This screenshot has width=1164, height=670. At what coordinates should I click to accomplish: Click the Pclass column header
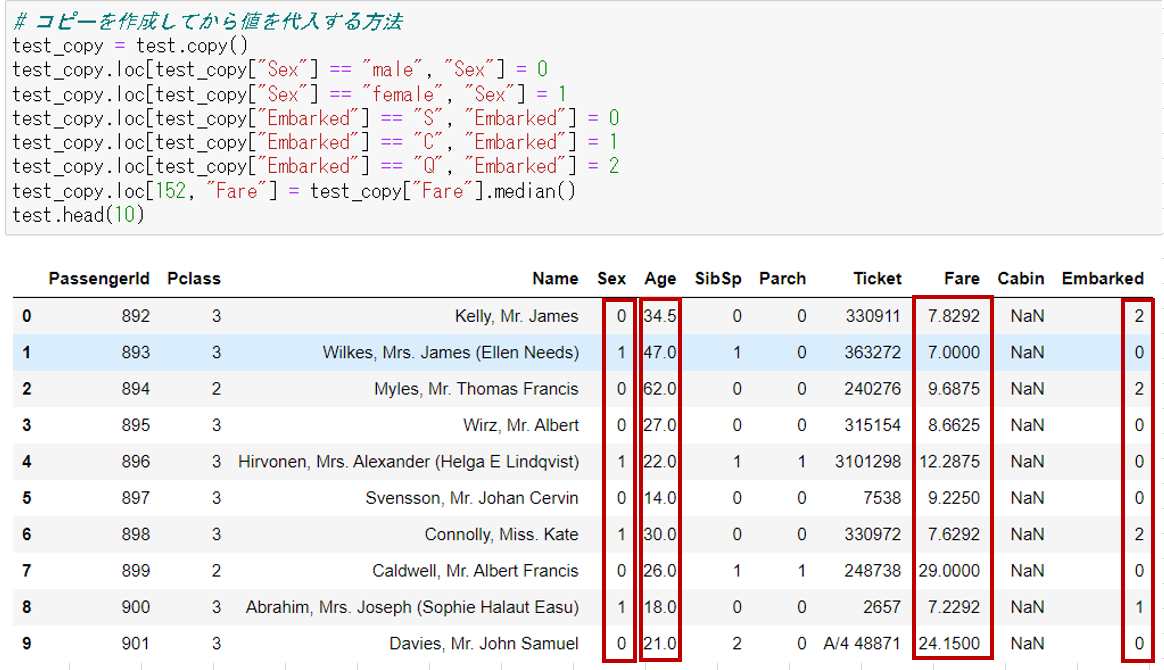[x=194, y=278]
